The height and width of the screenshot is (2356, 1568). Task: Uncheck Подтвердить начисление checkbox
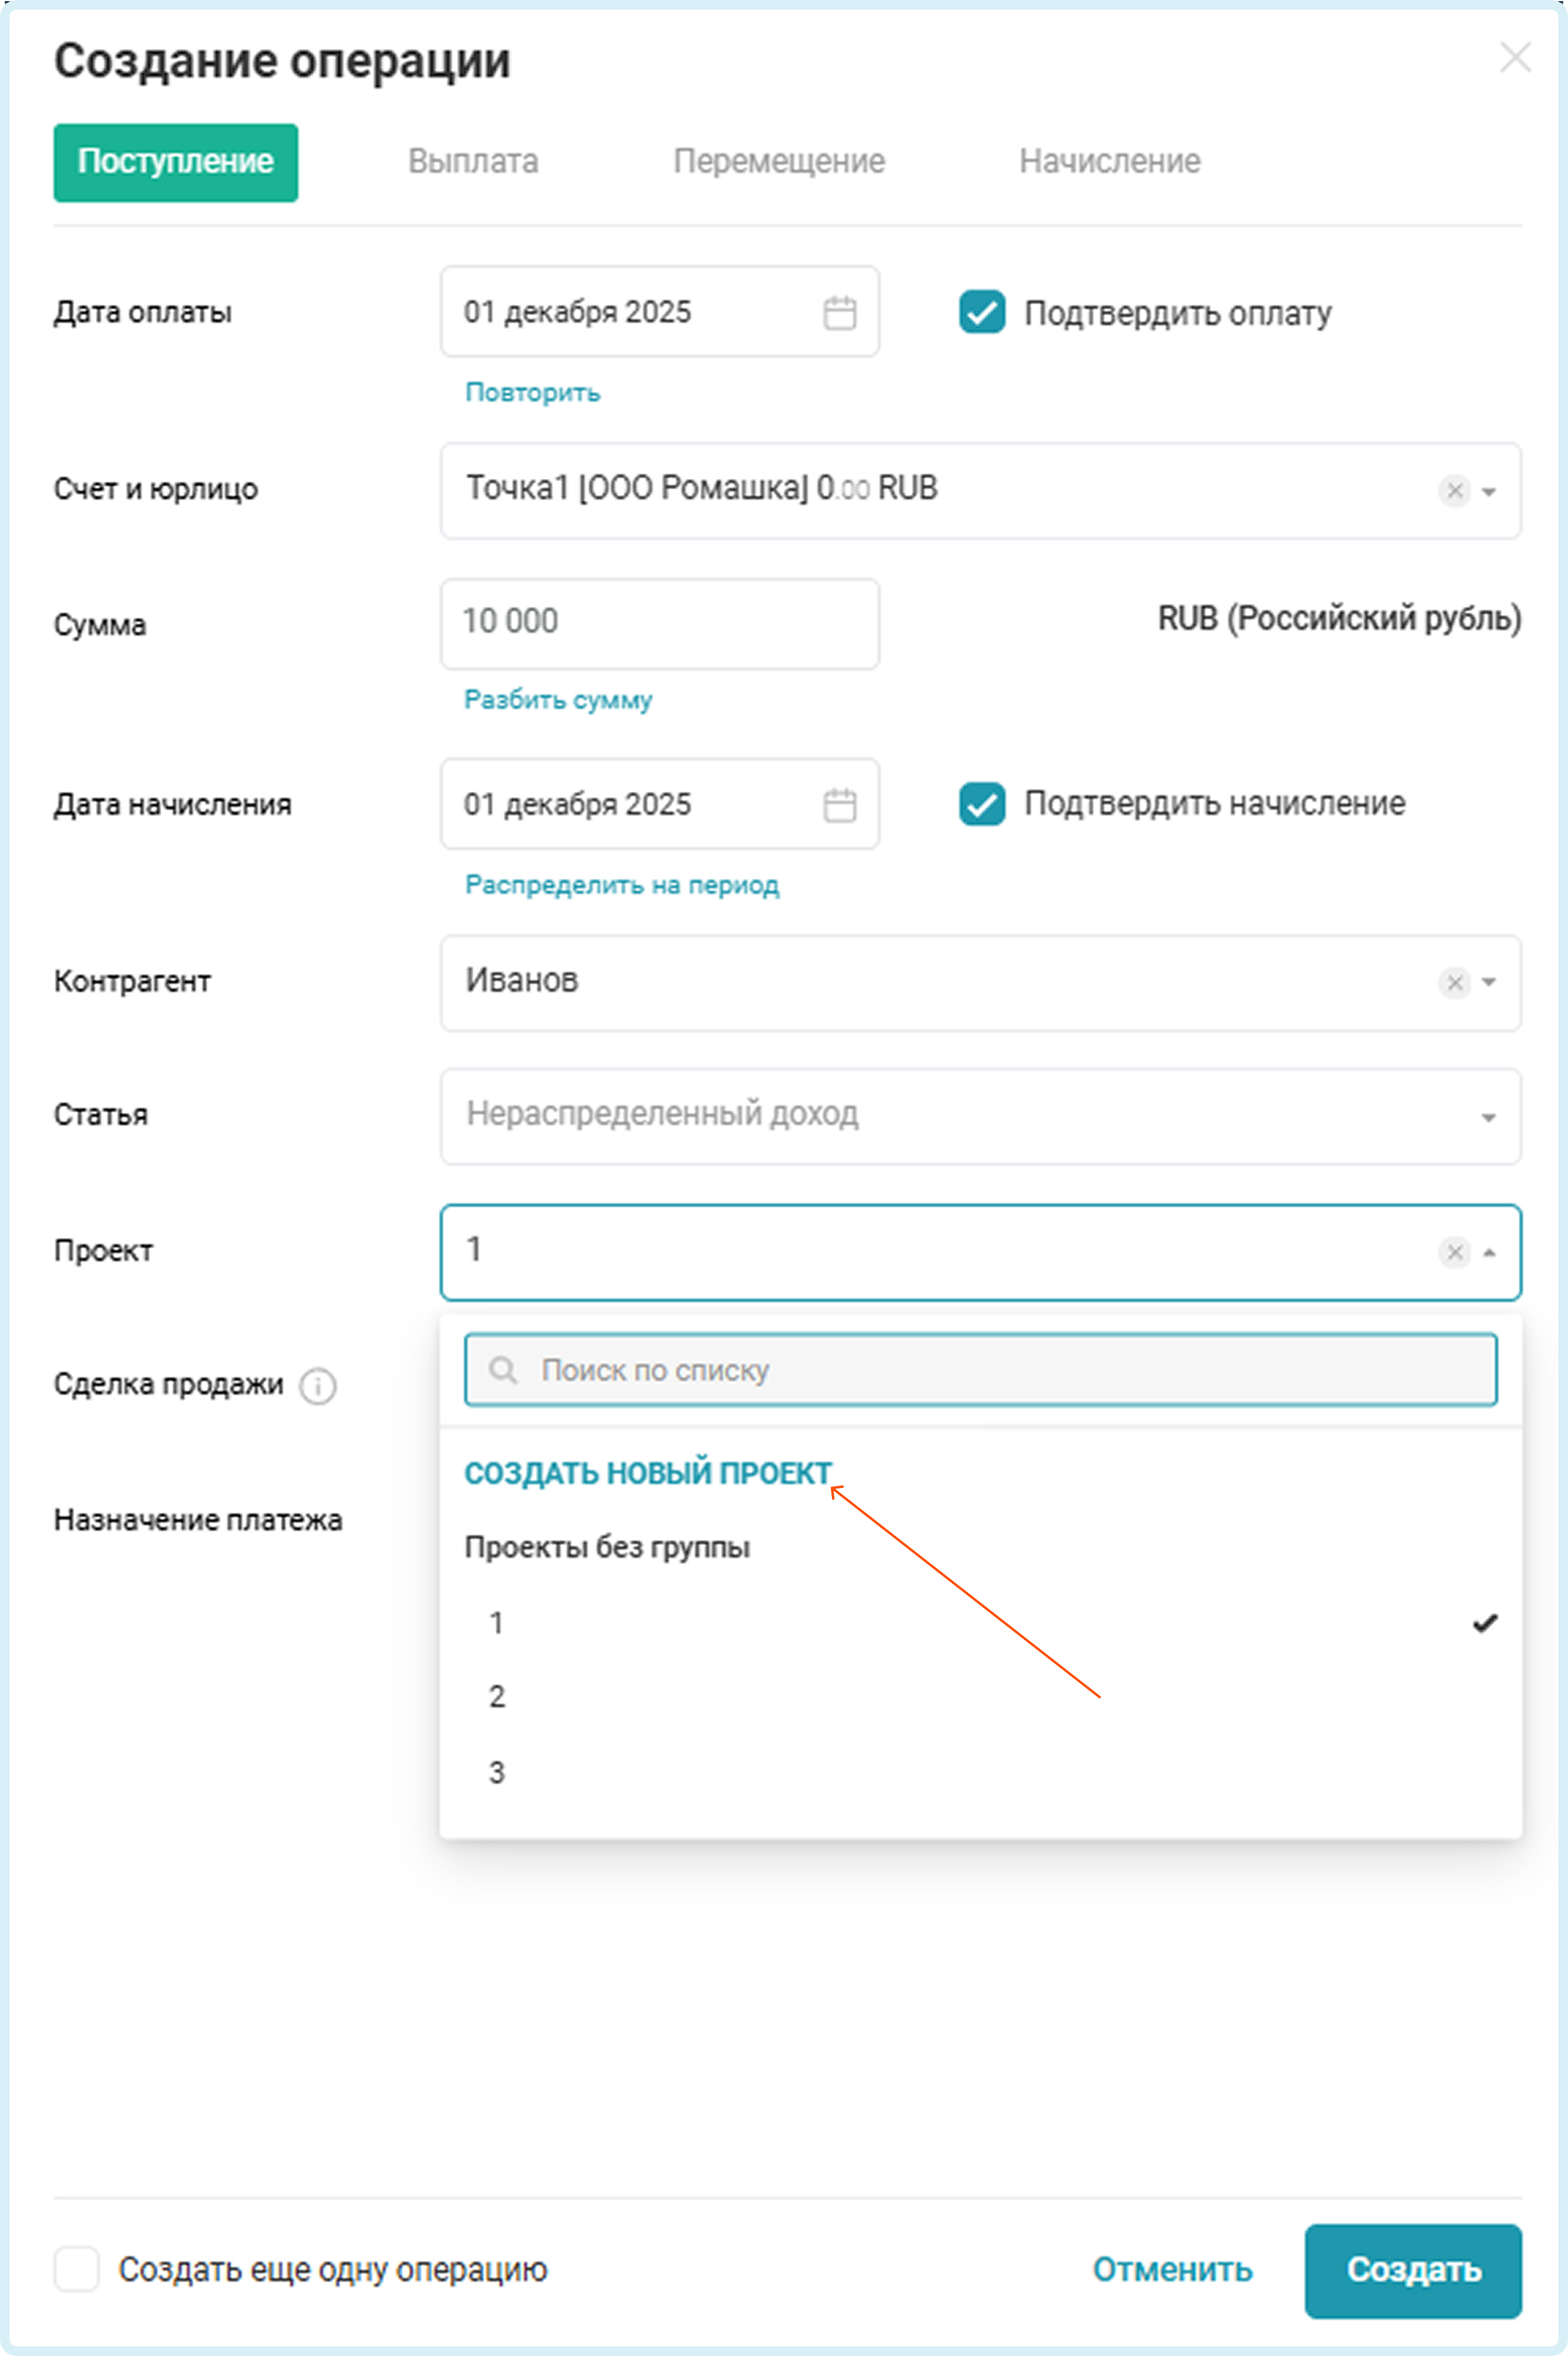(x=982, y=804)
